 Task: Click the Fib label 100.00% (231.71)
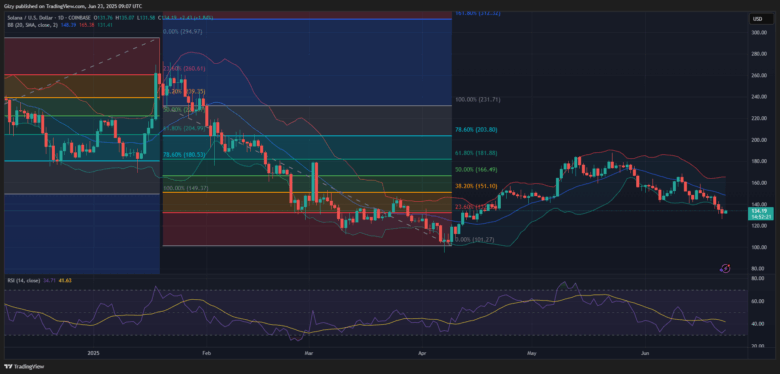(478, 100)
